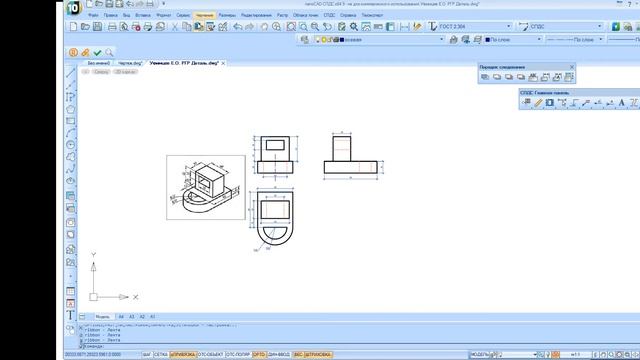Click the МОДЕЛЬ button in status bar
The height and width of the screenshot is (360, 640).
(x=480, y=355)
